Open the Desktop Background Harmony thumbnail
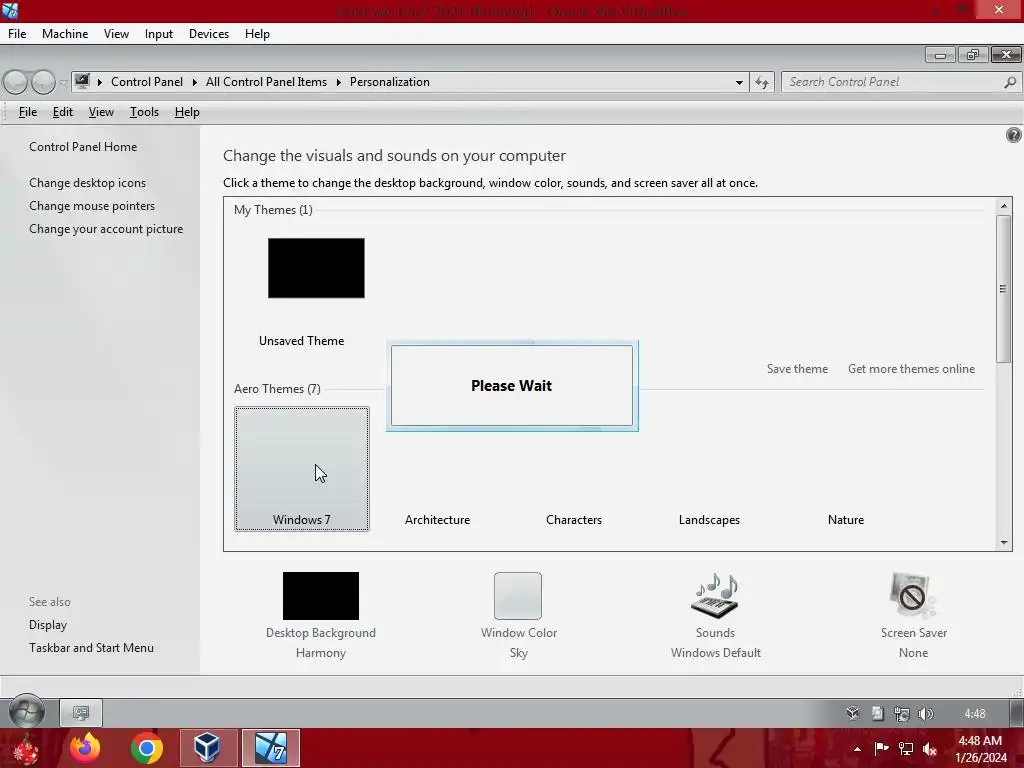 point(321,596)
